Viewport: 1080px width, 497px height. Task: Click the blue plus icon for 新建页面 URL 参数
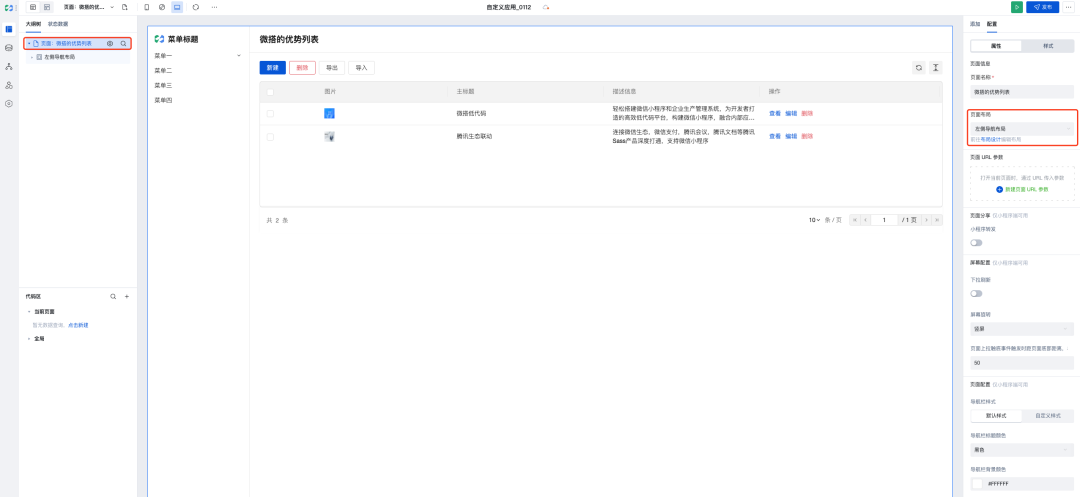[x=999, y=189]
